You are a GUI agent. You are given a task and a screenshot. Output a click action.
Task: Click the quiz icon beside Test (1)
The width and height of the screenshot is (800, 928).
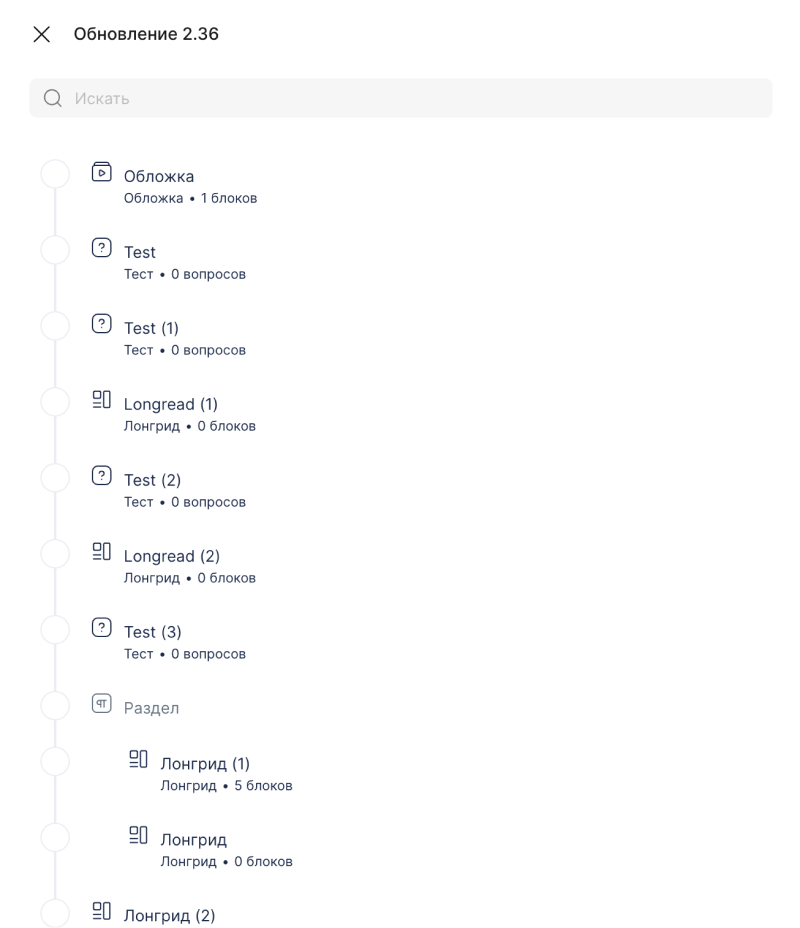tap(101, 324)
